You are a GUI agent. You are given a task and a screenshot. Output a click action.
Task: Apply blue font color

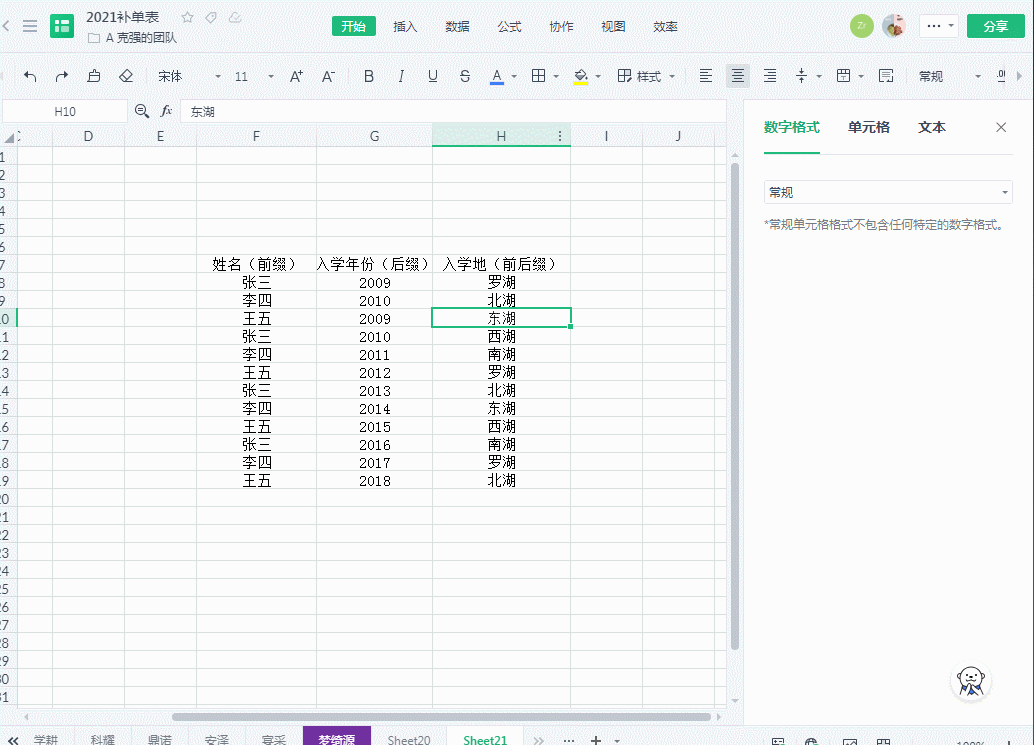(x=497, y=77)
